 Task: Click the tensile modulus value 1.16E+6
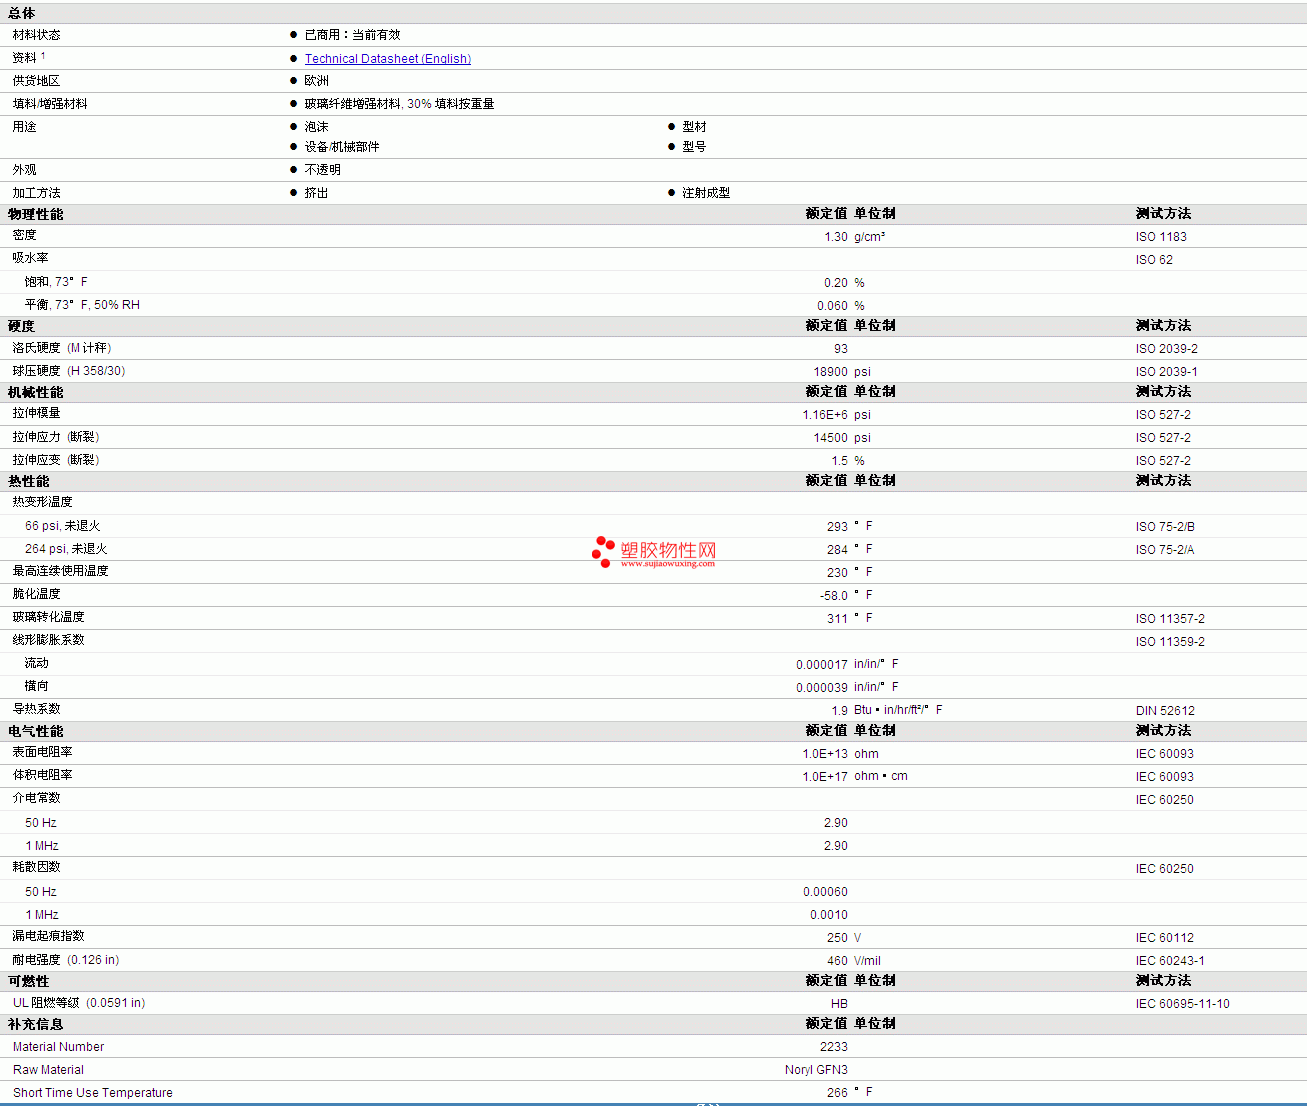[x=824, y=415]
